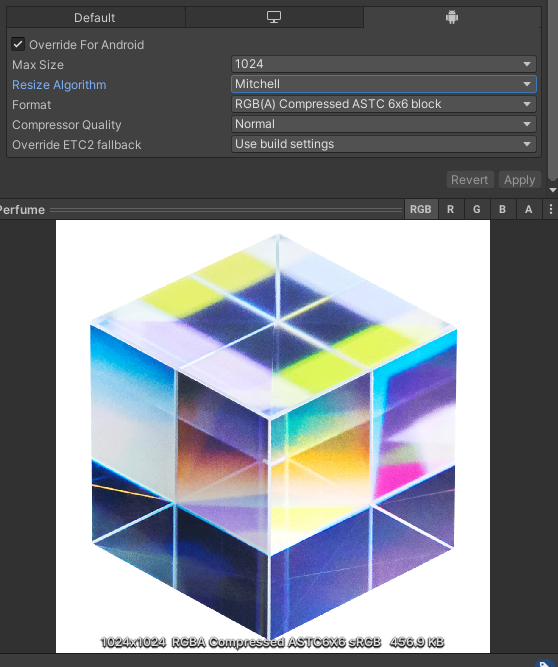Select the Android robot platform tab
Image resolution: width=558 pixels, height=667 pixels.
(452, 17)
